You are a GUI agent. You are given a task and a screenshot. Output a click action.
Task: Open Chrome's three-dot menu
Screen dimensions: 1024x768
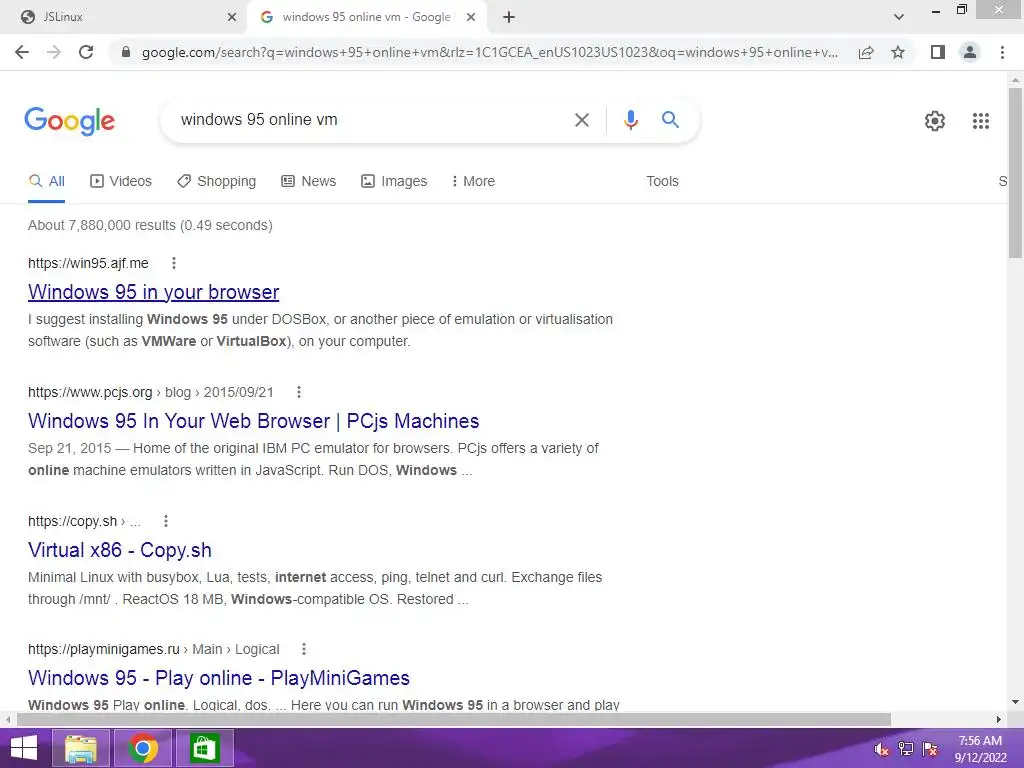[x=1002, y=52]
